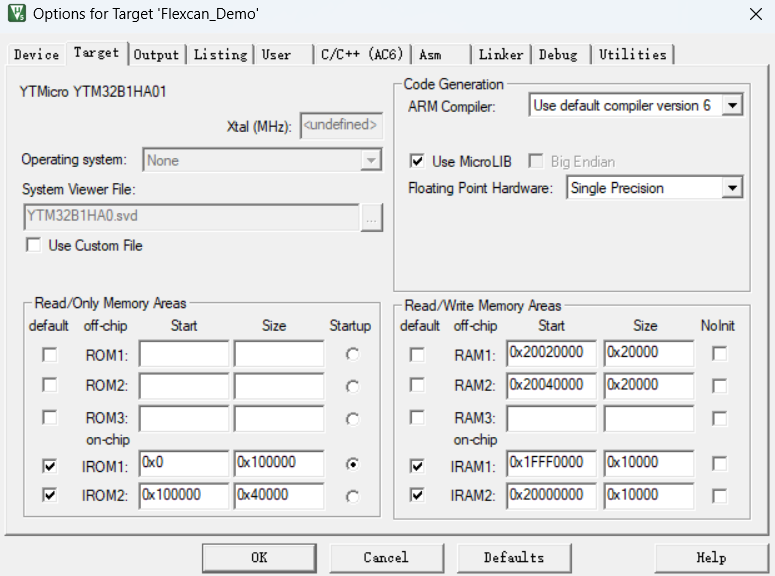The image size is (775, 576).
Task: Switch to the Utilities tab
Action: 633,54
